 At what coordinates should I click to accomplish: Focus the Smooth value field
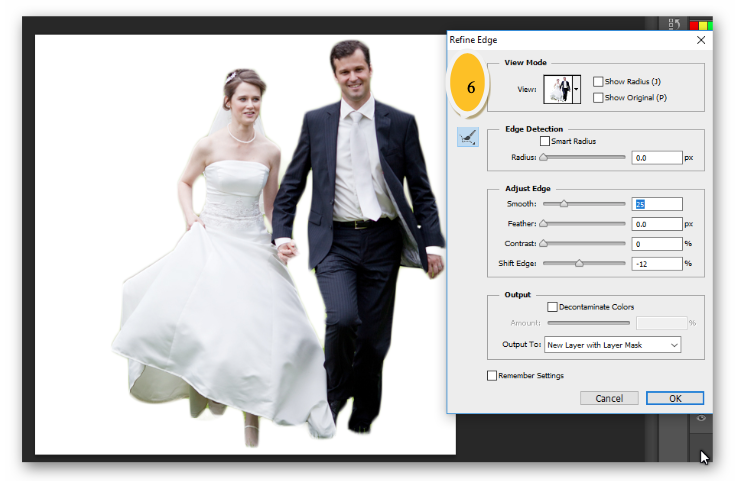click(657, 204)
